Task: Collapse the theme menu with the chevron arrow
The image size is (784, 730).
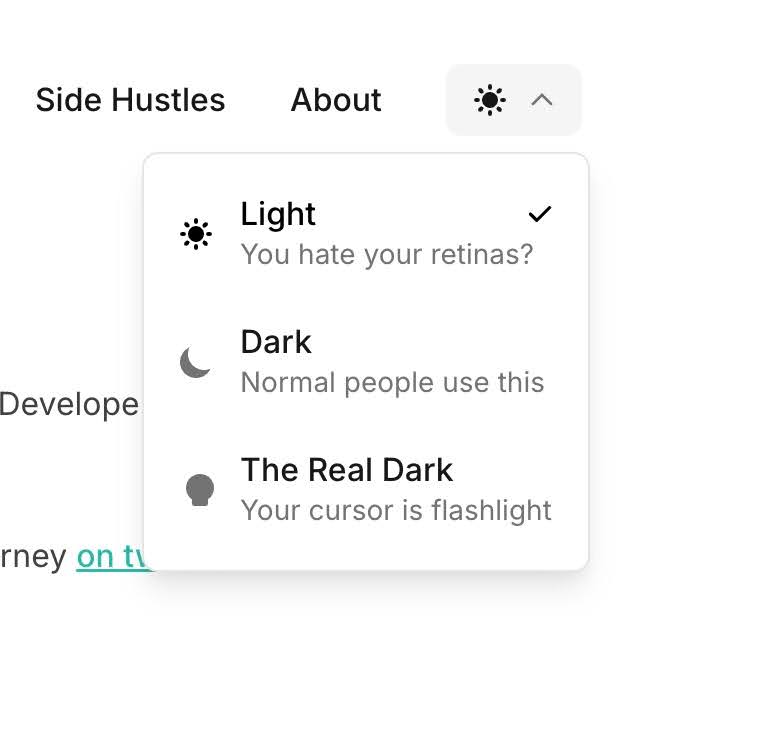Action: point(542,100)
